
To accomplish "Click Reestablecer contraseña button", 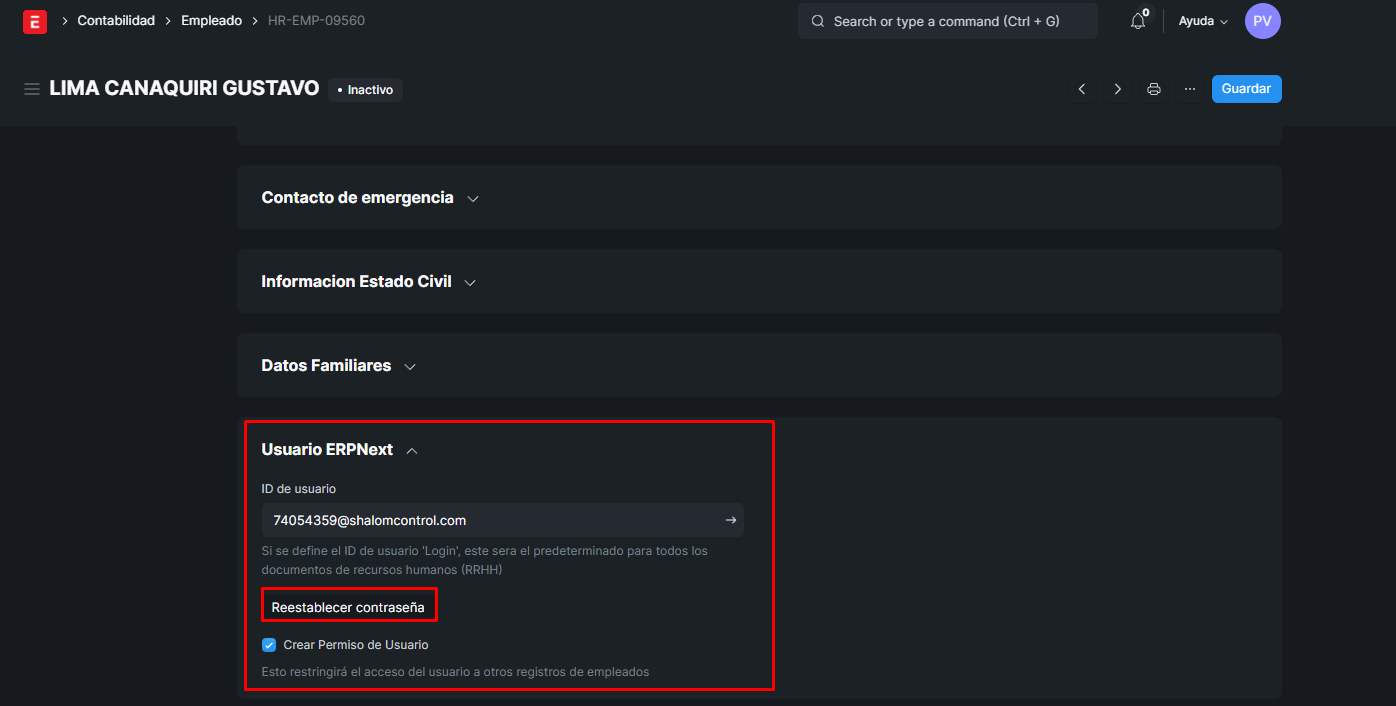I will 348,607.
